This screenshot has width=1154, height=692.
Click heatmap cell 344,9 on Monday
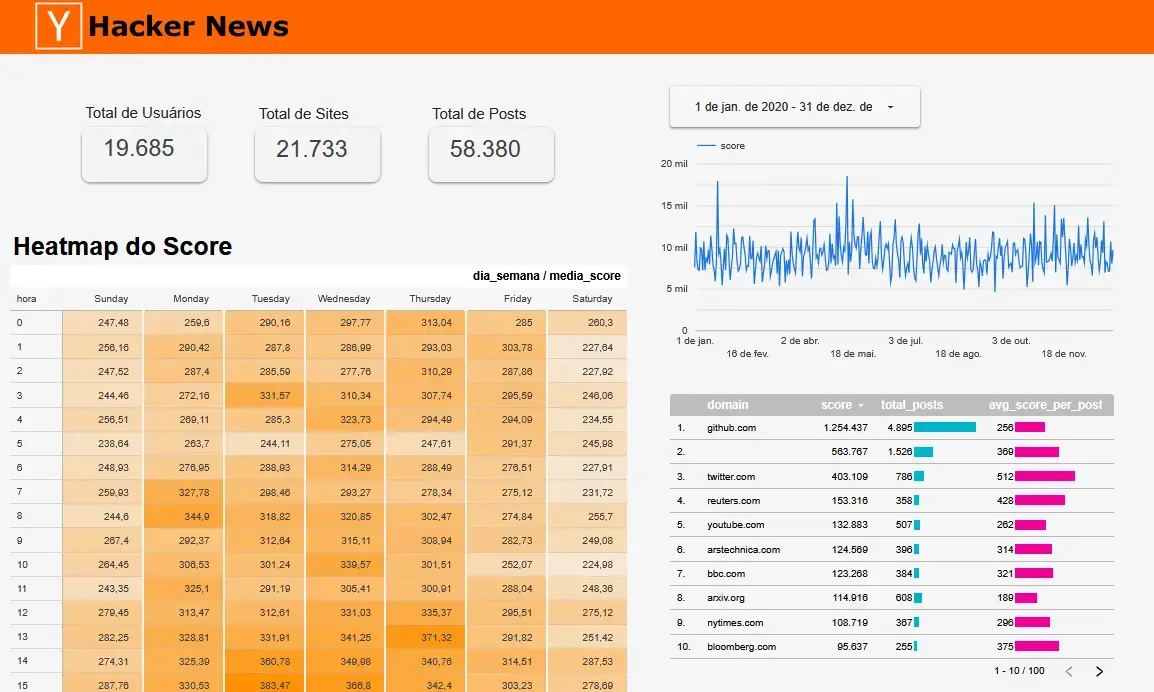coord(184,517)
